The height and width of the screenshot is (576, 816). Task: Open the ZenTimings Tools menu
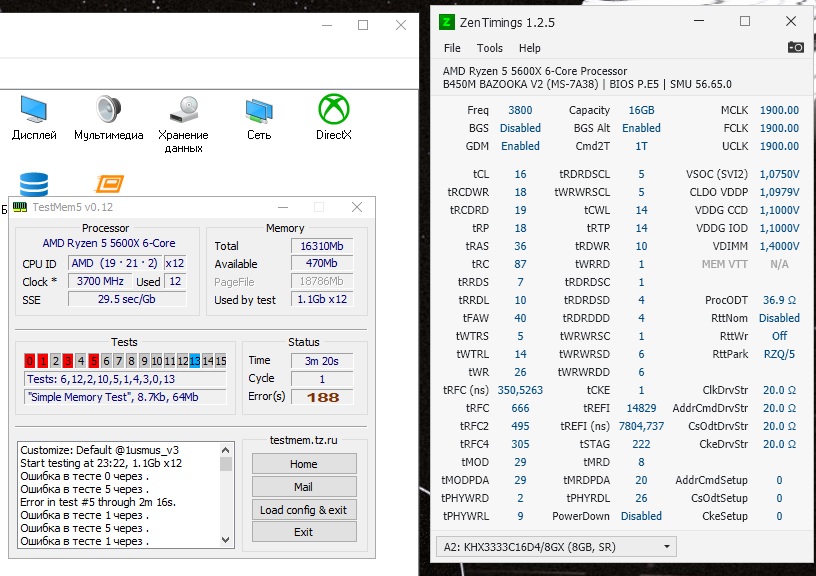pos(490,48)
